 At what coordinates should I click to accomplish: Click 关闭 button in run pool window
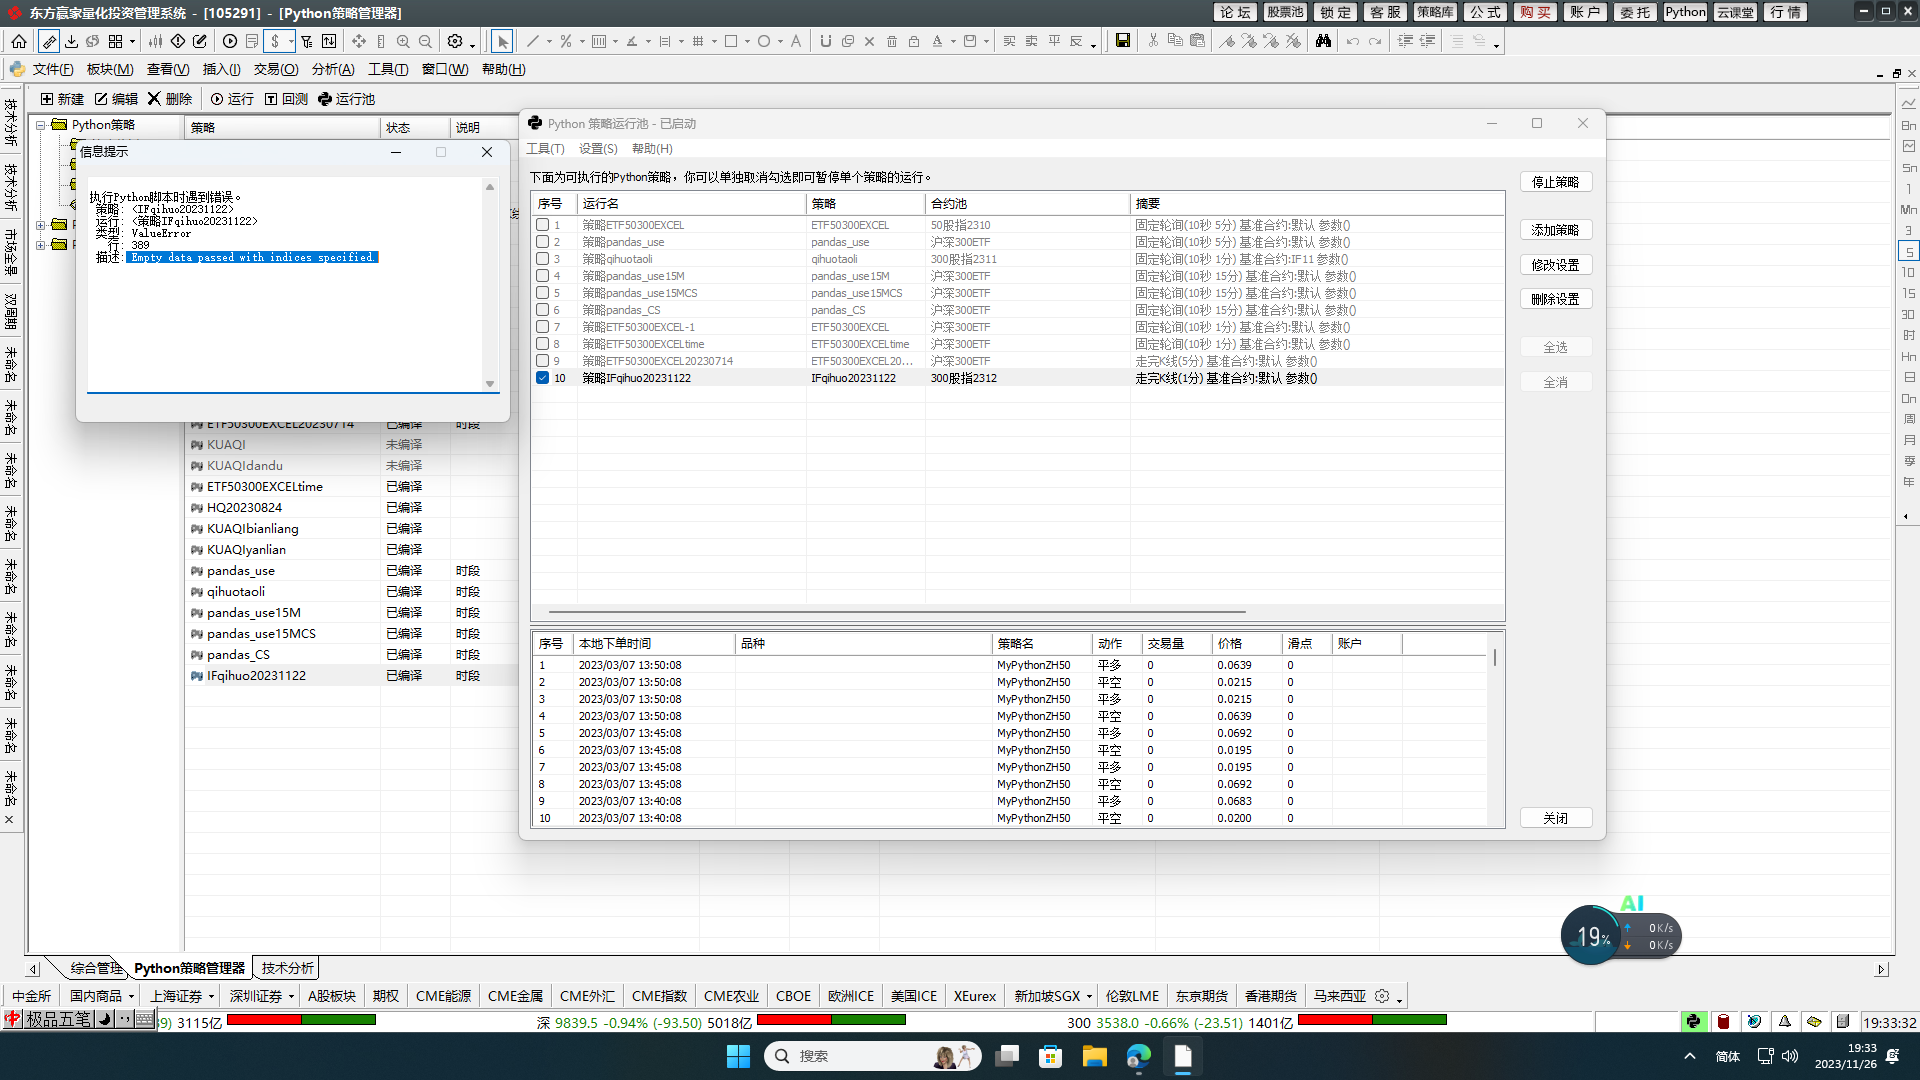click(x=1556, y=818)
